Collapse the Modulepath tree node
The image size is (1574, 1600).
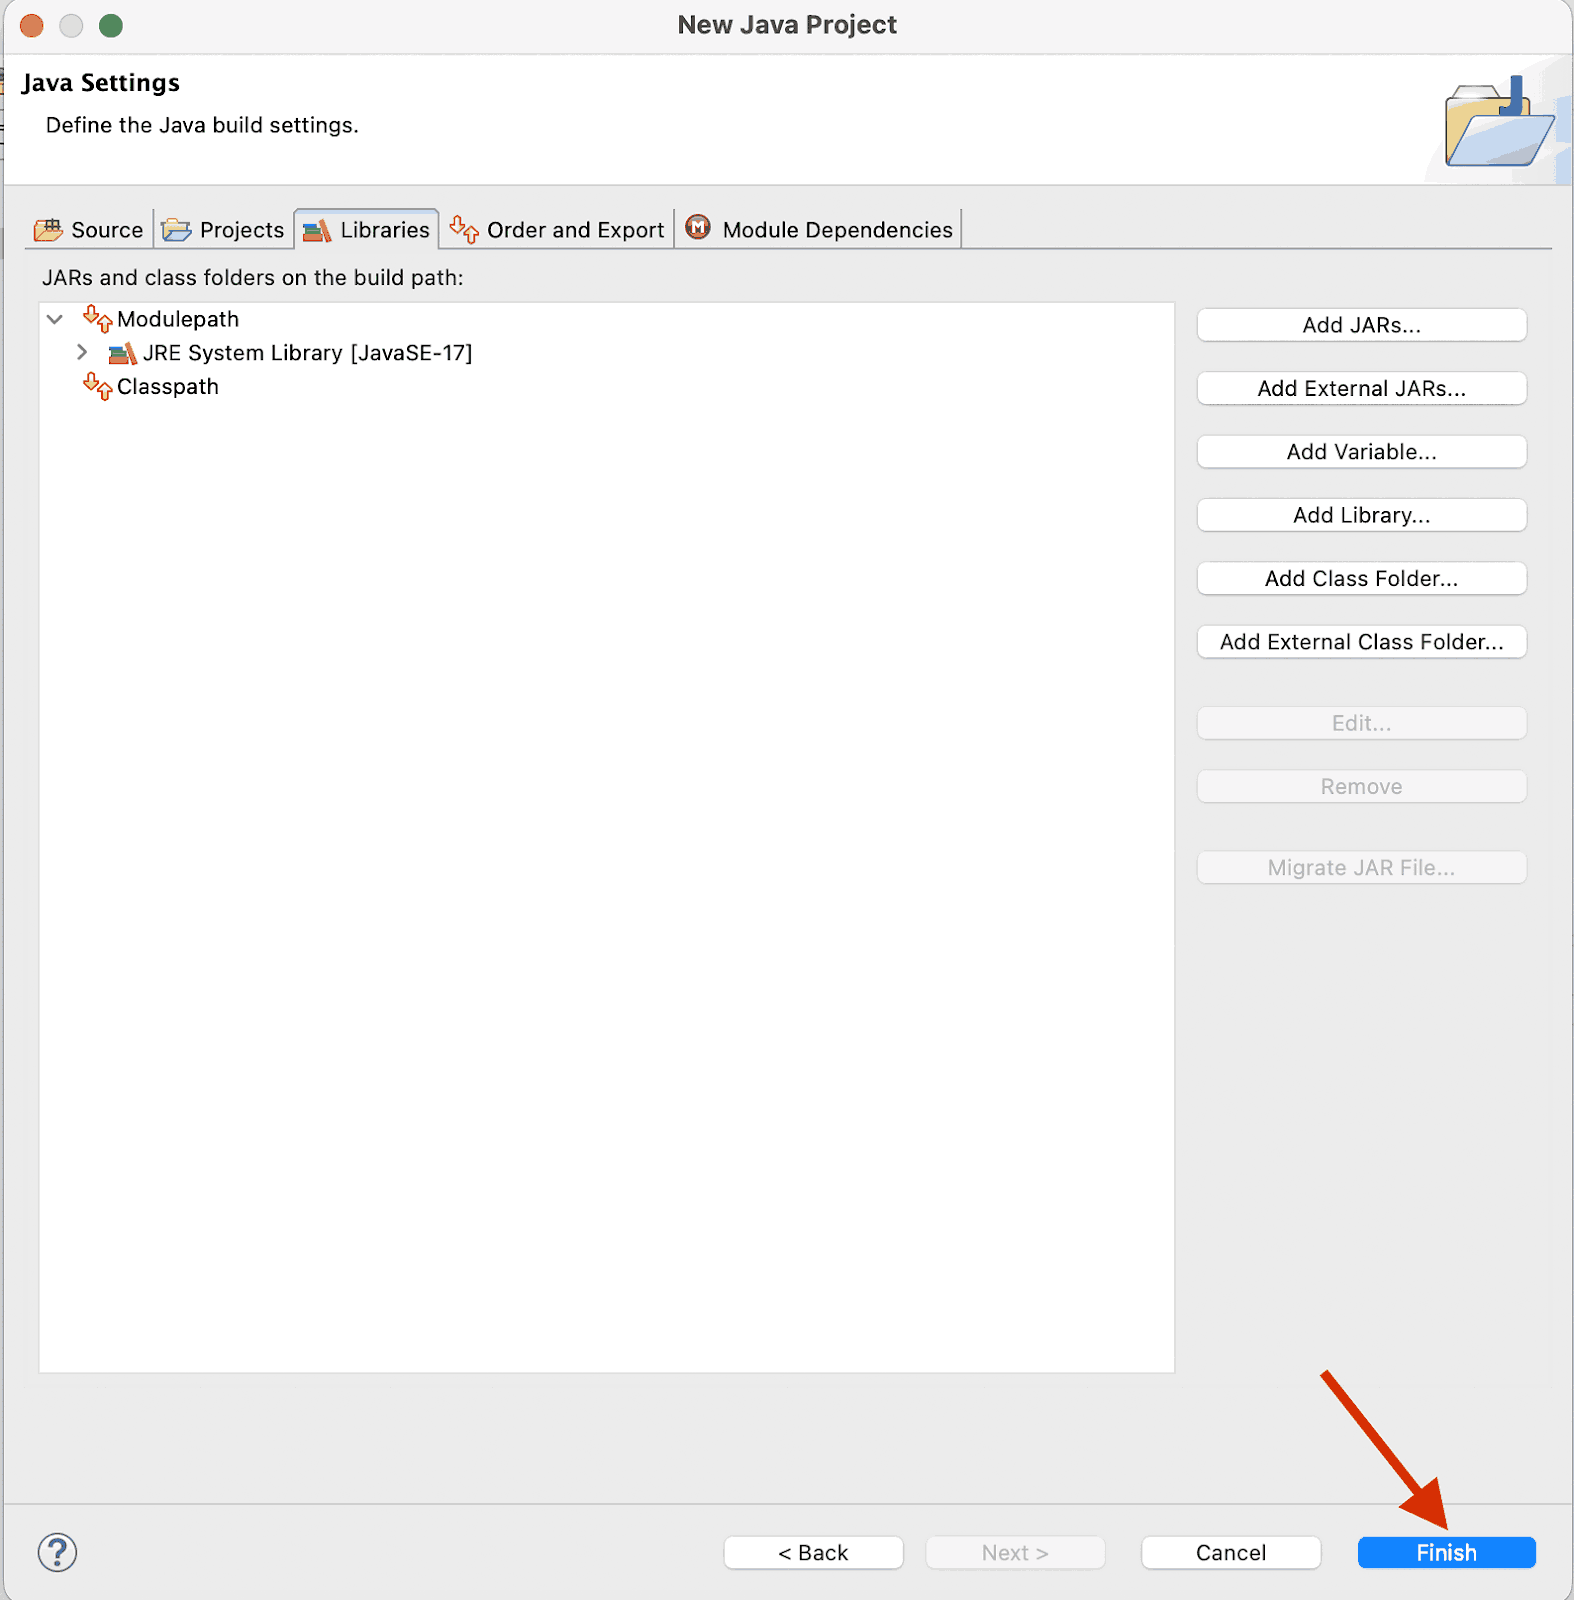(x=55, y=319)
